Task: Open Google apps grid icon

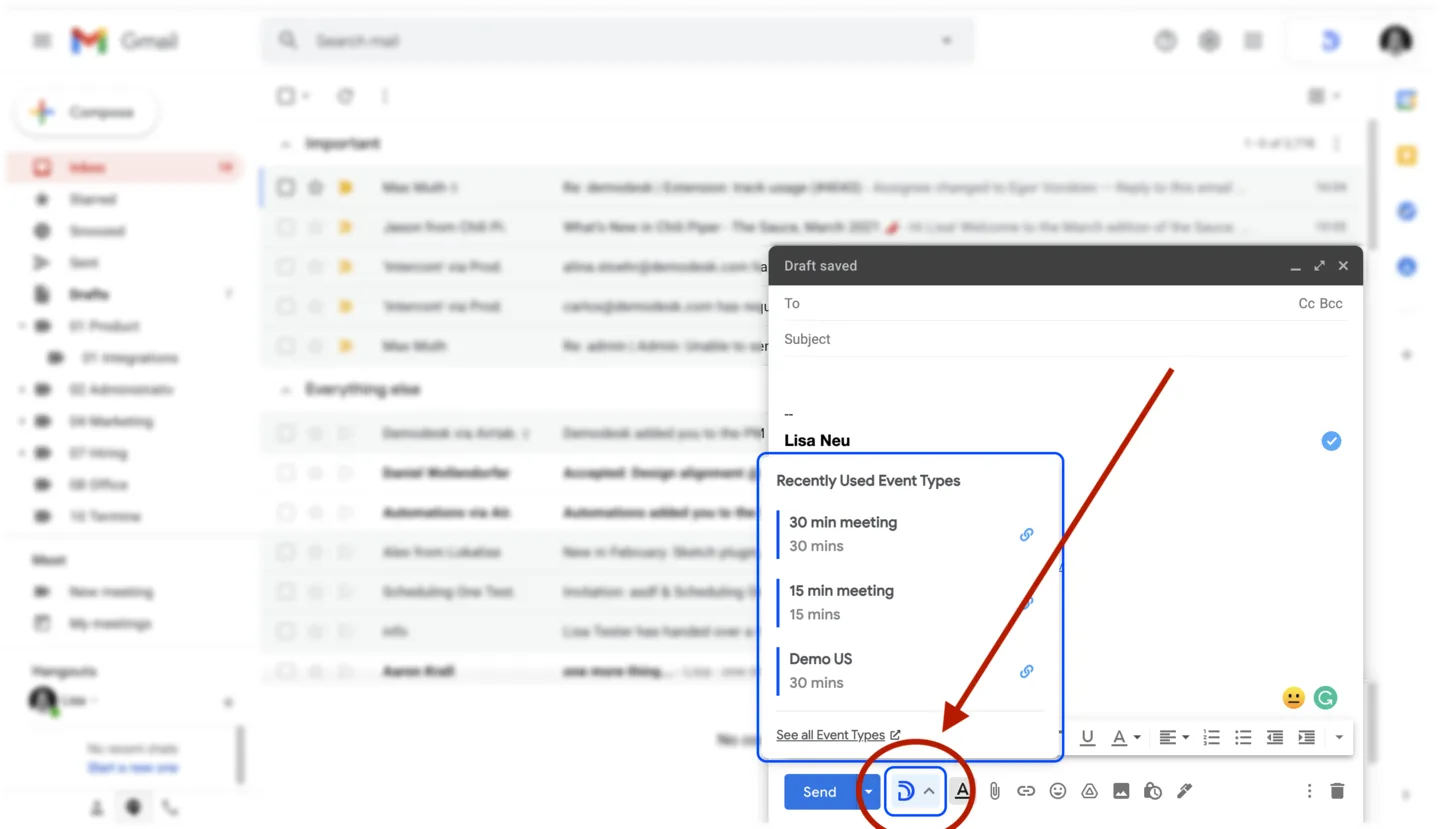Action: pos(1253,41)
